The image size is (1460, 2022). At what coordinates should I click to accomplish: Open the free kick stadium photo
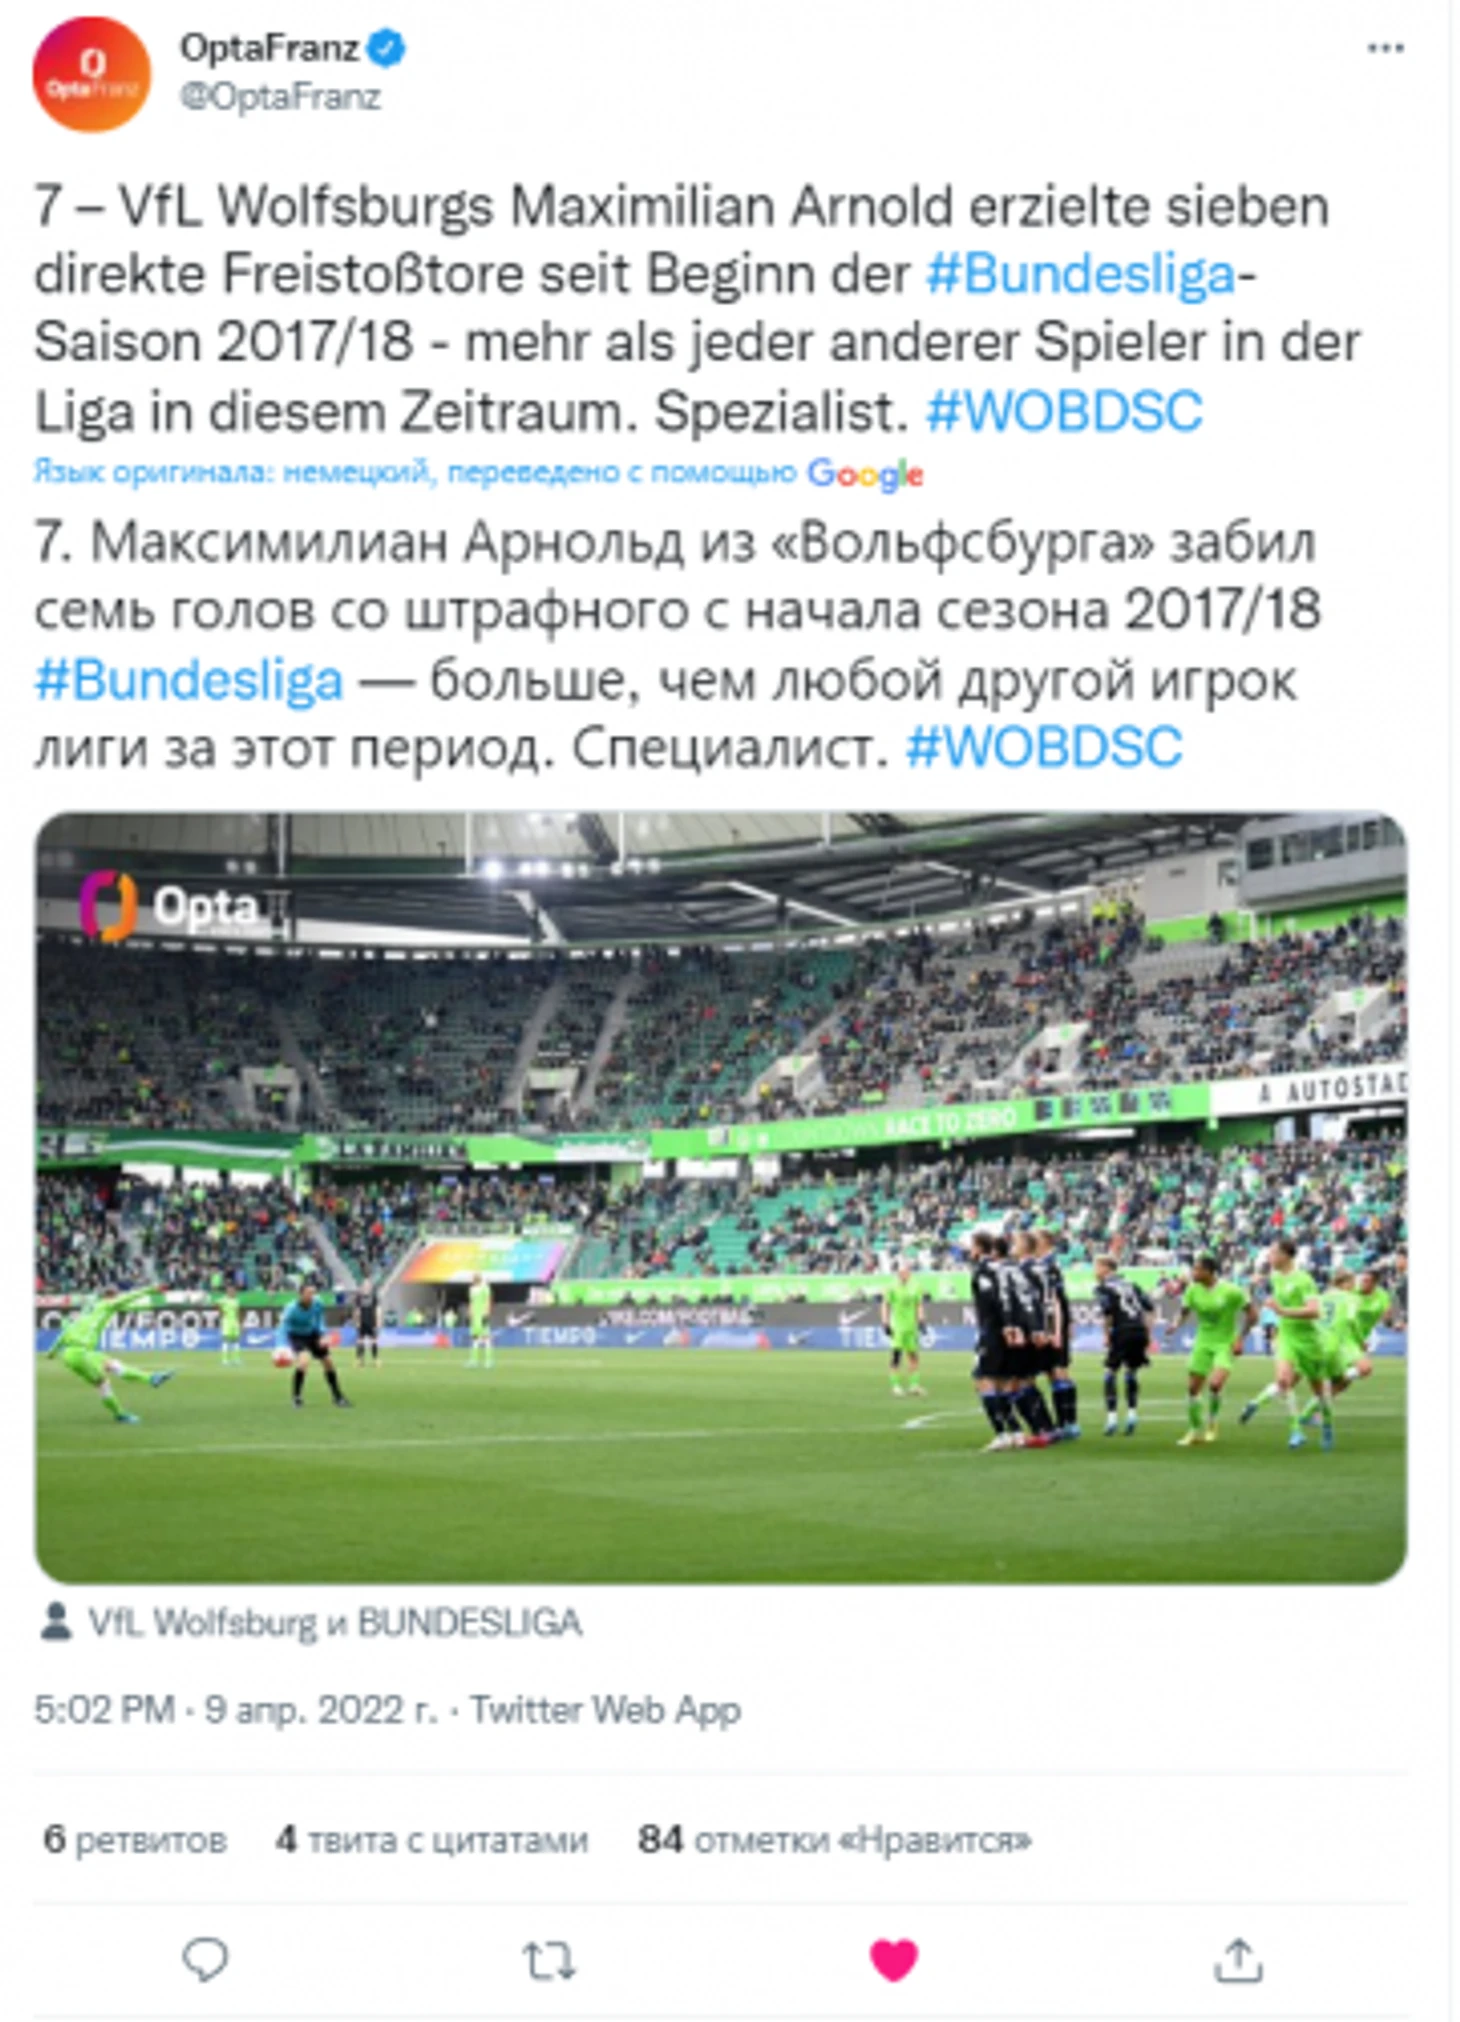coord(721,1197)
